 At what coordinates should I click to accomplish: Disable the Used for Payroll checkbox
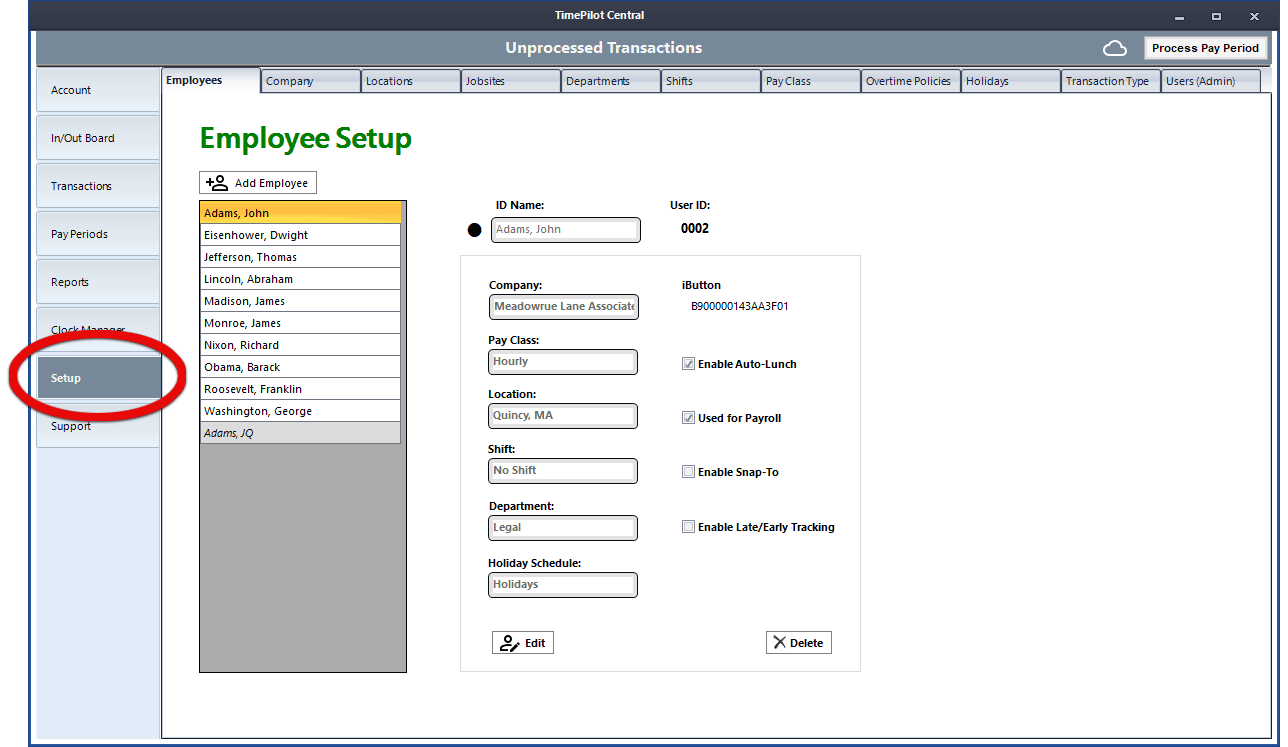tap(688, 417)
